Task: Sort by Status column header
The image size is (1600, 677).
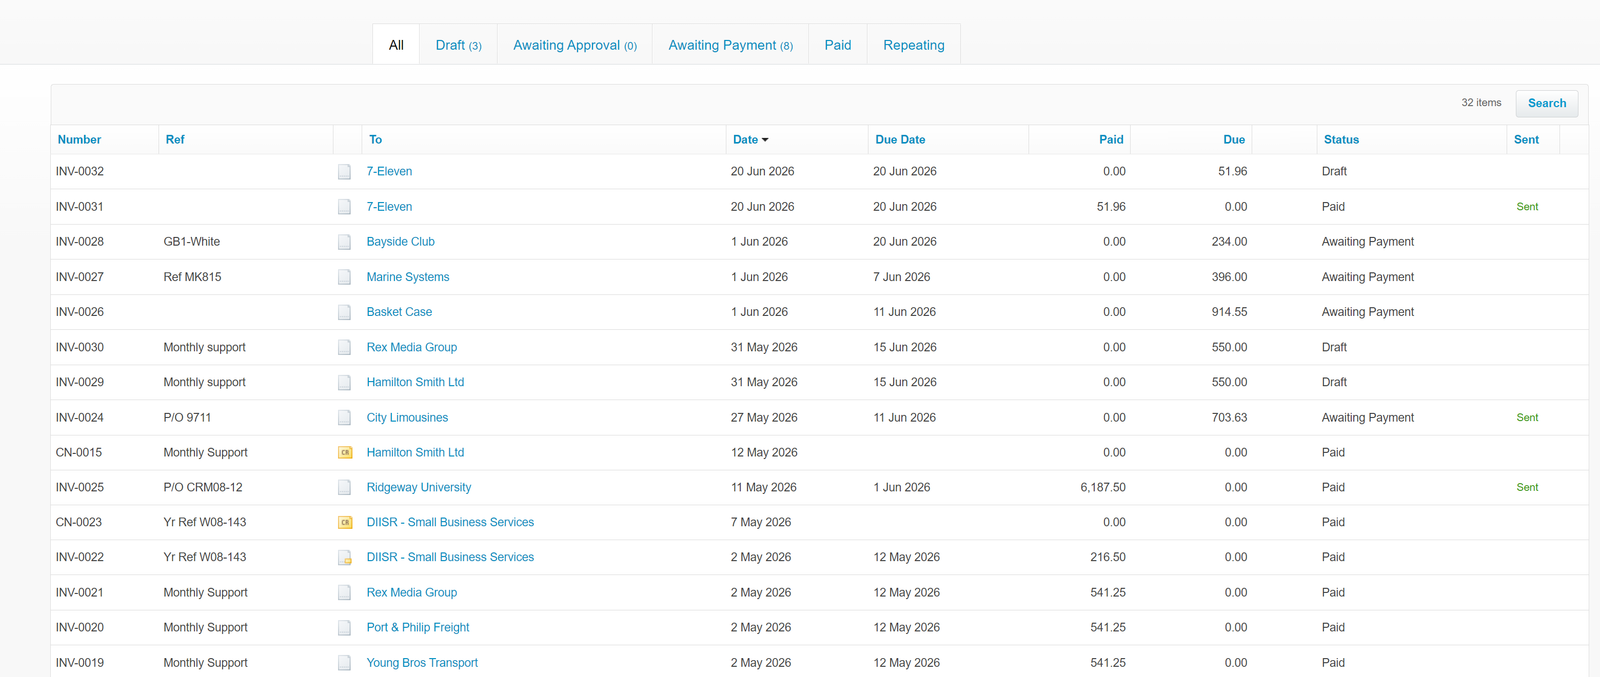Action: pyautogui.click(x=1341, y=140)
